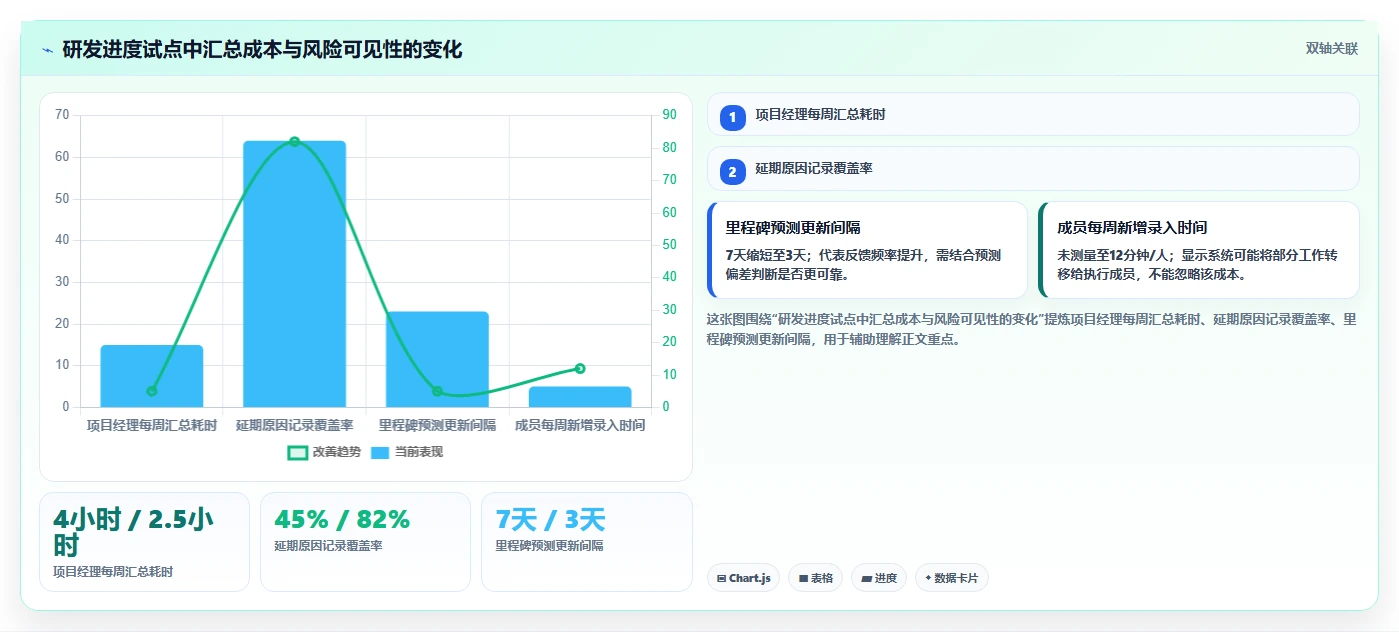The width and height of the screenshot is (1399, 632).
Task: Click the small 成员每周新增录入时间 bar
Action: [580, 397]
